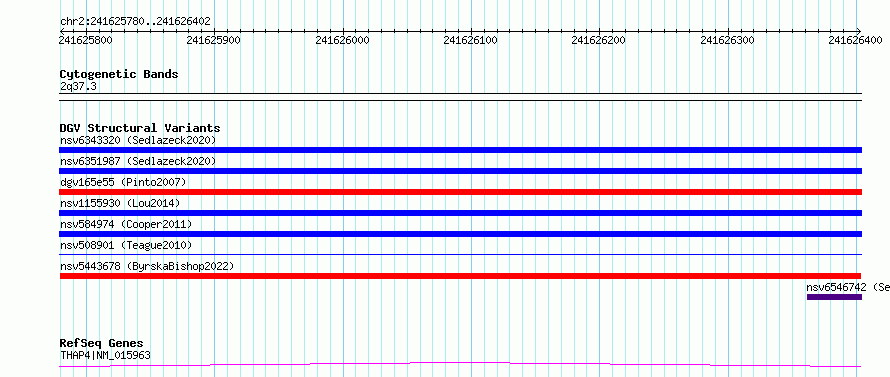Image resolution: width=890 pixels, height=377 pixels.
Task: Open variant nsv6351987 (Sedlazeck2020) label
Action: pos(138,161)
